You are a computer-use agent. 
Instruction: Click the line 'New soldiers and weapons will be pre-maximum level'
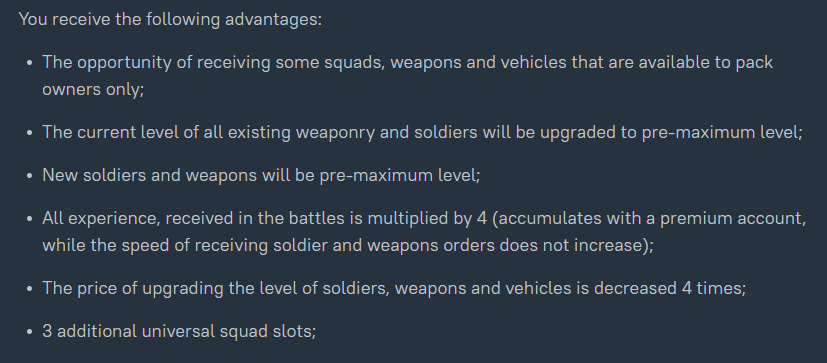click(261, 175)
